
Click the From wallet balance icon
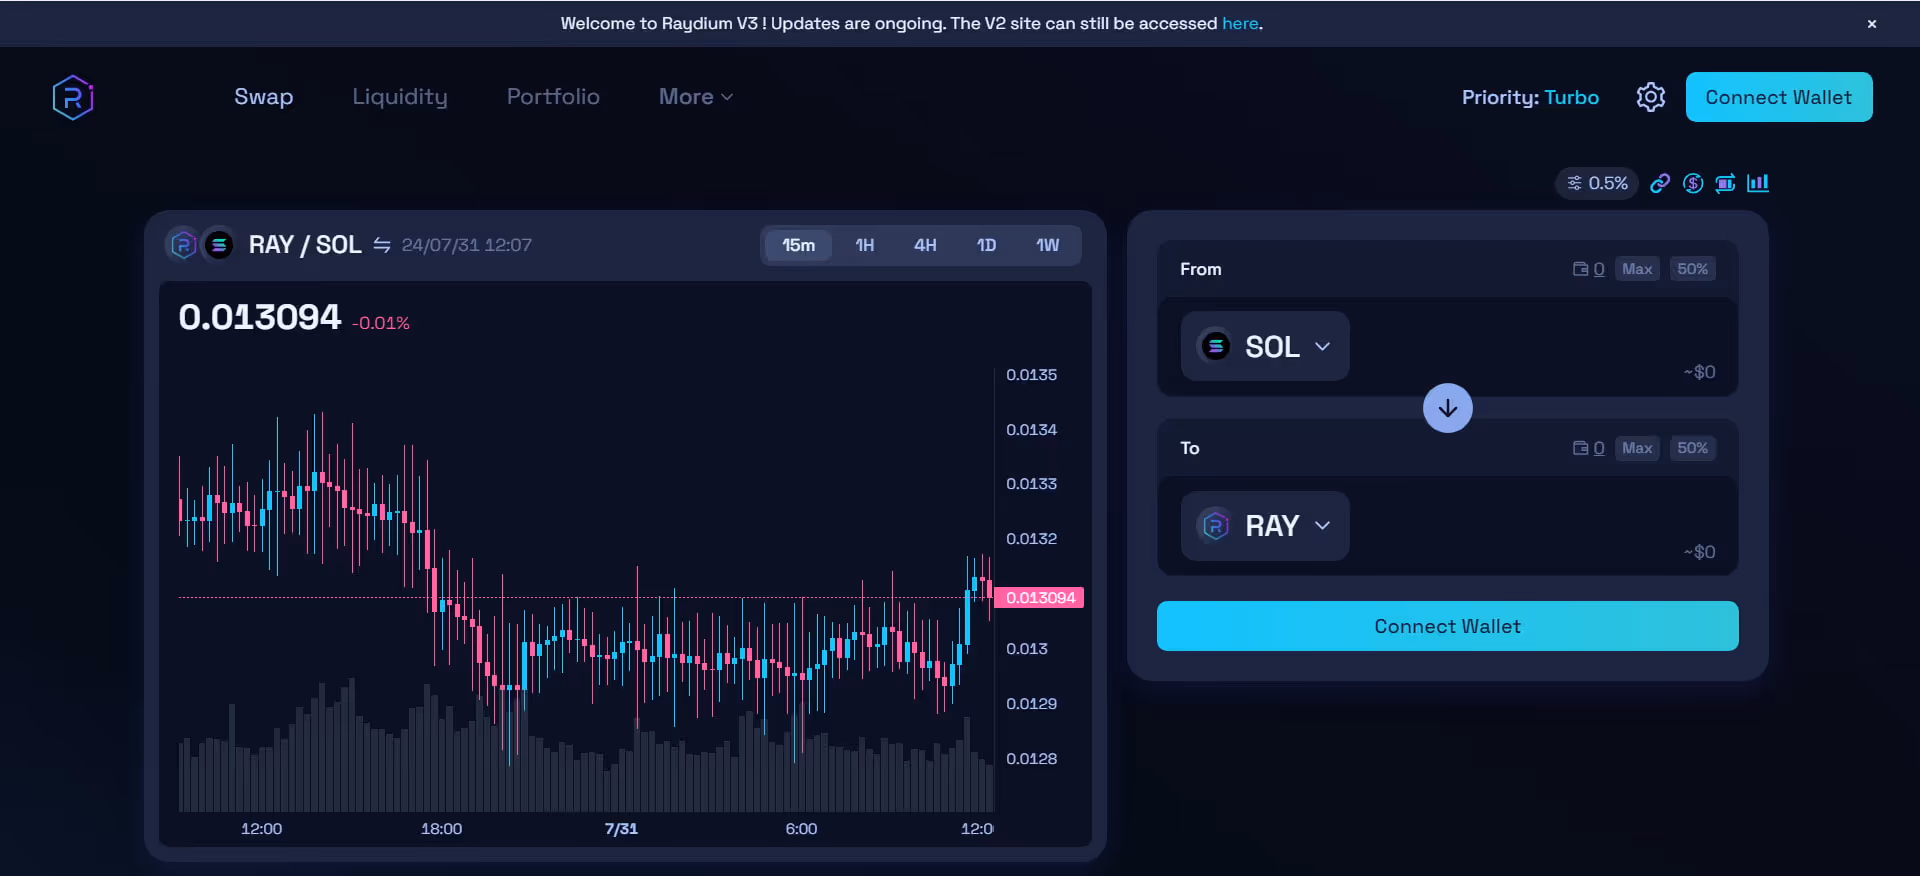coord(1580,269)
